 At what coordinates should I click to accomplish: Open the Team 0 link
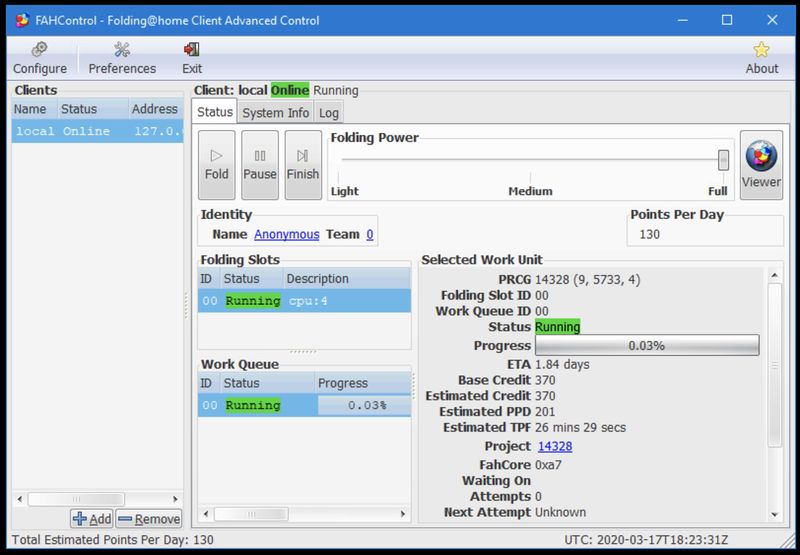point(369,234)
